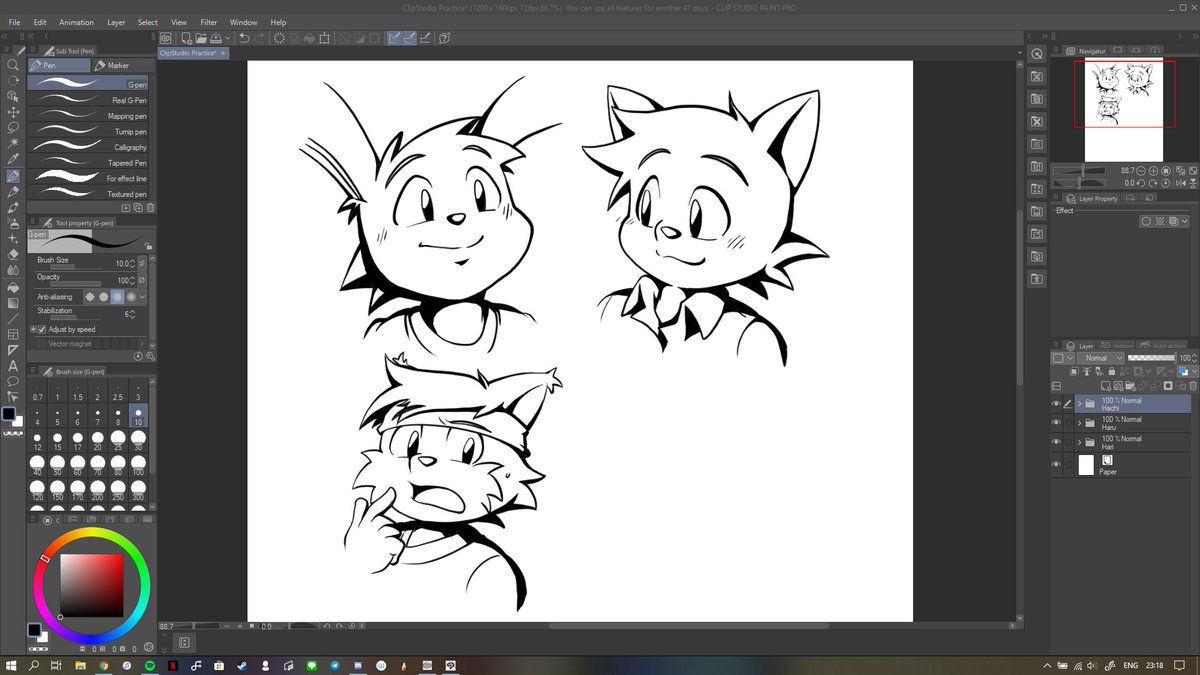The image size is (1200, 675).
Task: Hide the Paper layer
Action: [x=1056, y=464]
